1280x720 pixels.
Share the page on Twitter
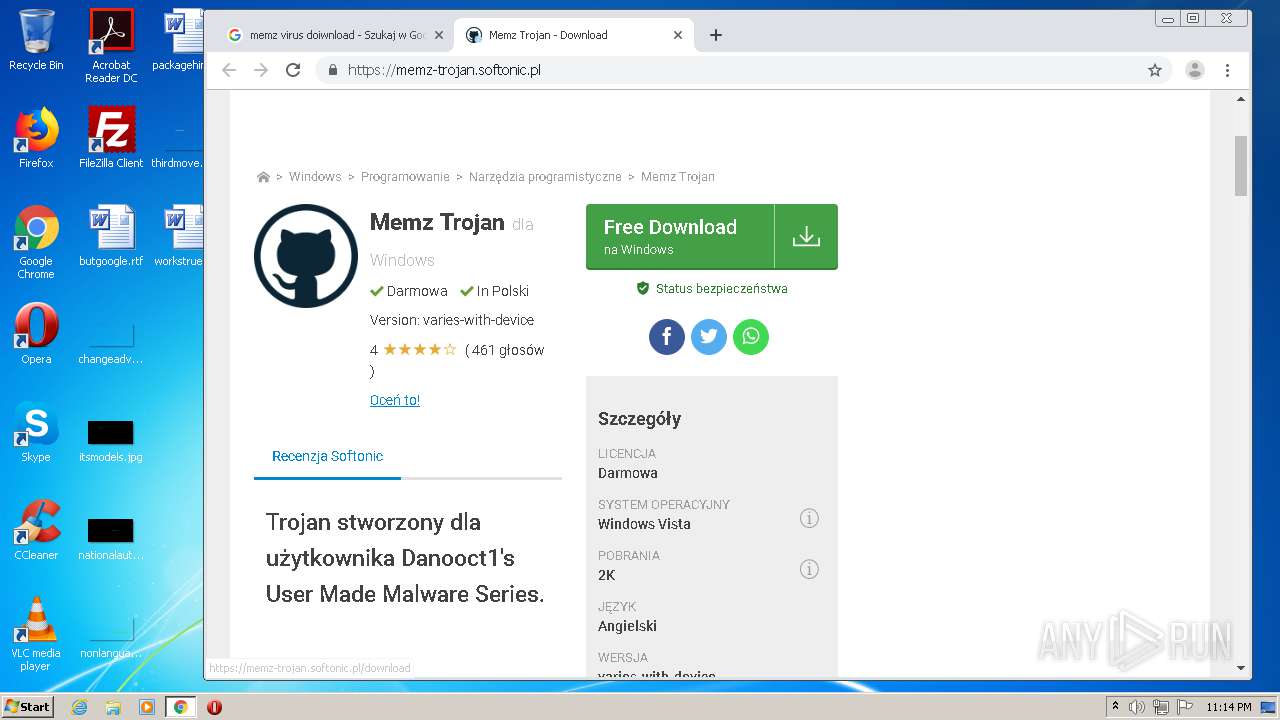coord(709,336)
